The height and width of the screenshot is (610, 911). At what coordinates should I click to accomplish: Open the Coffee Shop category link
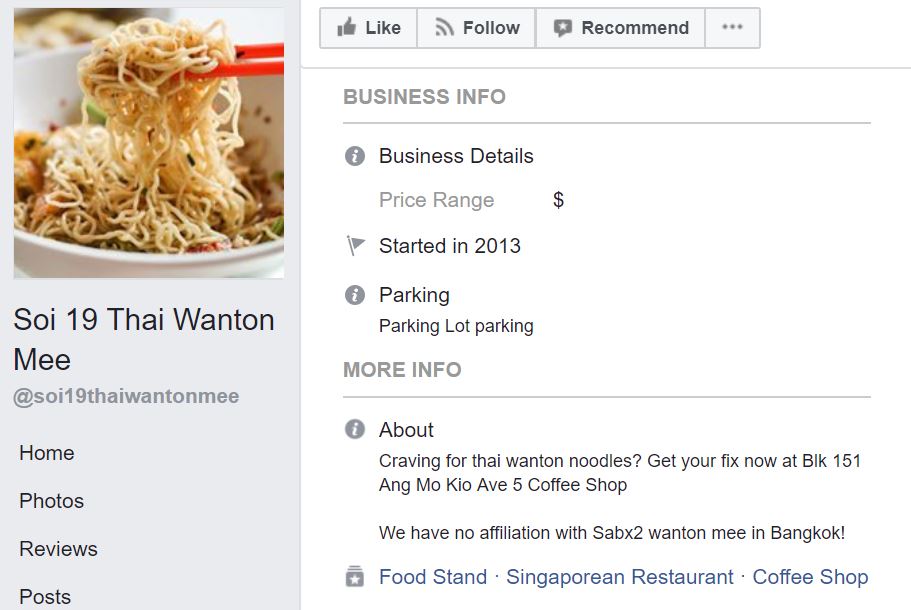810,577
